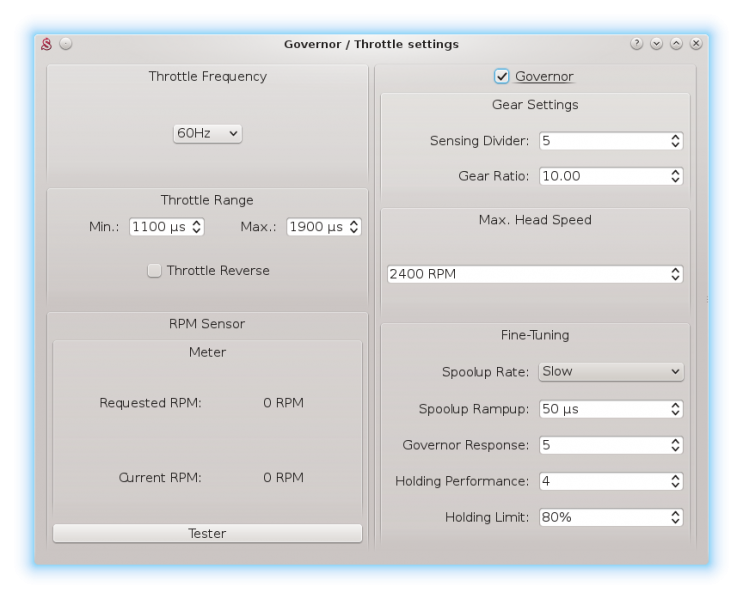Minimize window using down-arrow title icon
This screenshot has height=599, width=743.
tap(656, 44)
